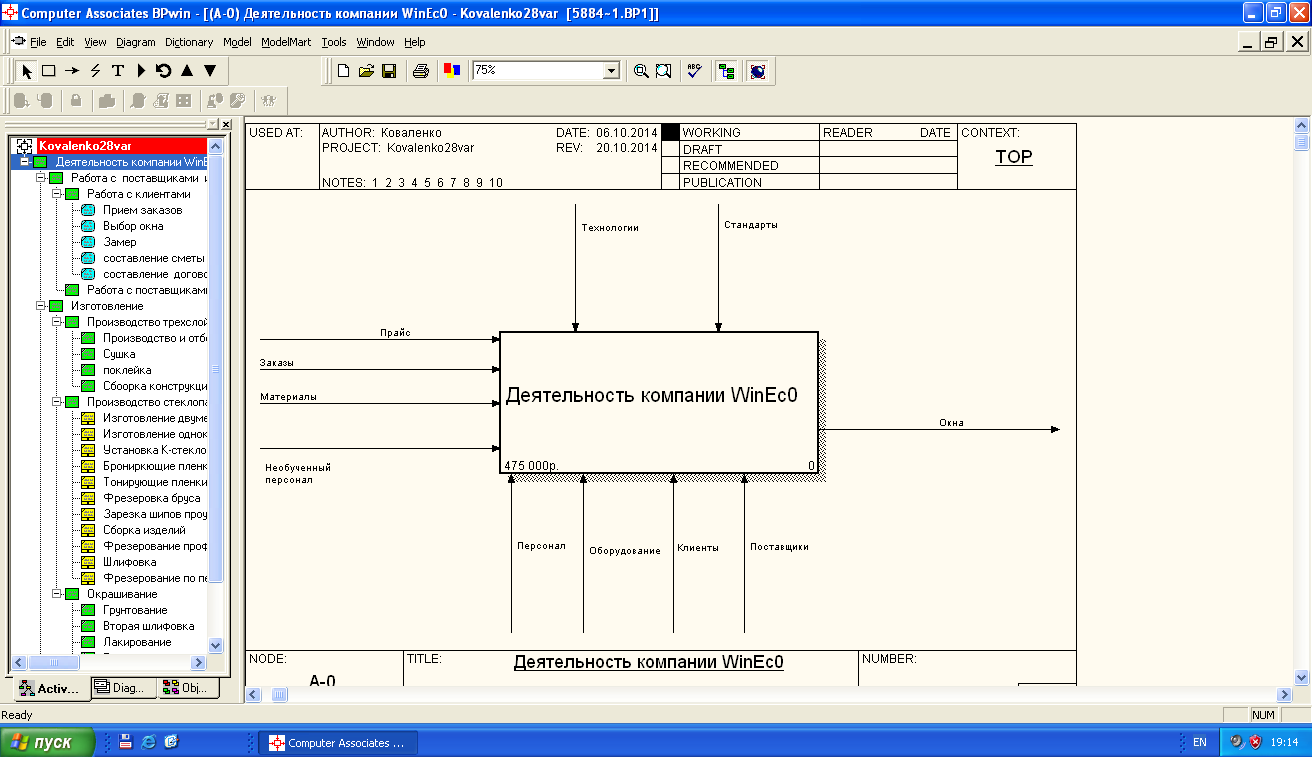1312x757 pixels.
Task: Open the Tools menu
Action: point(334,42)
